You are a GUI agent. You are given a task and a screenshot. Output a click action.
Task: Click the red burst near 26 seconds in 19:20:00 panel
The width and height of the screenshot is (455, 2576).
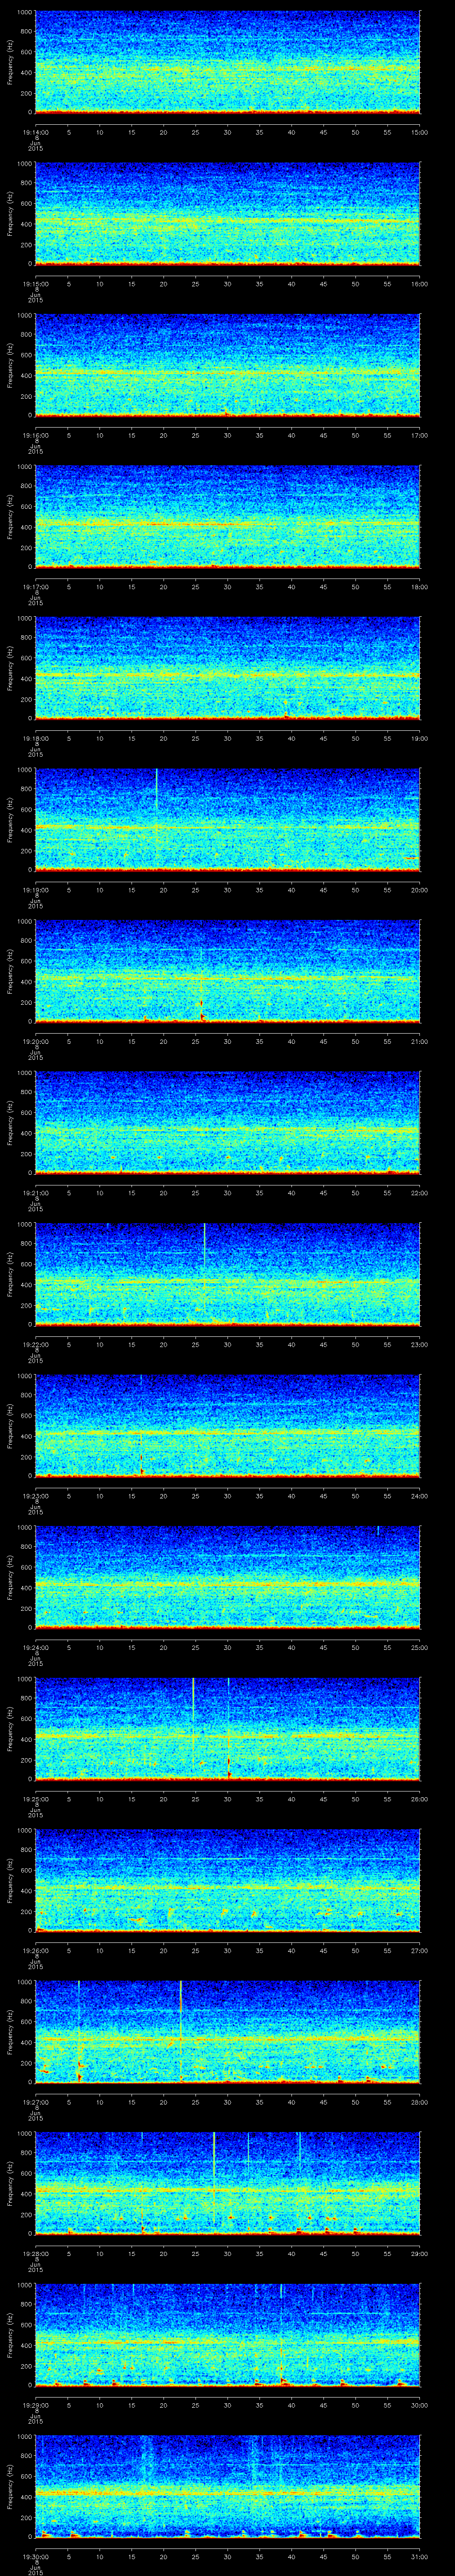[202, 1015]
